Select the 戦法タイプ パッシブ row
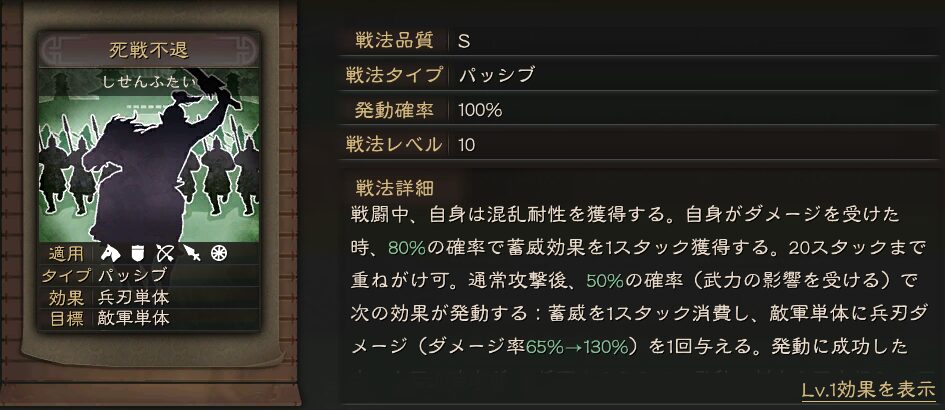The image size is (945, 410). [640, 75]
